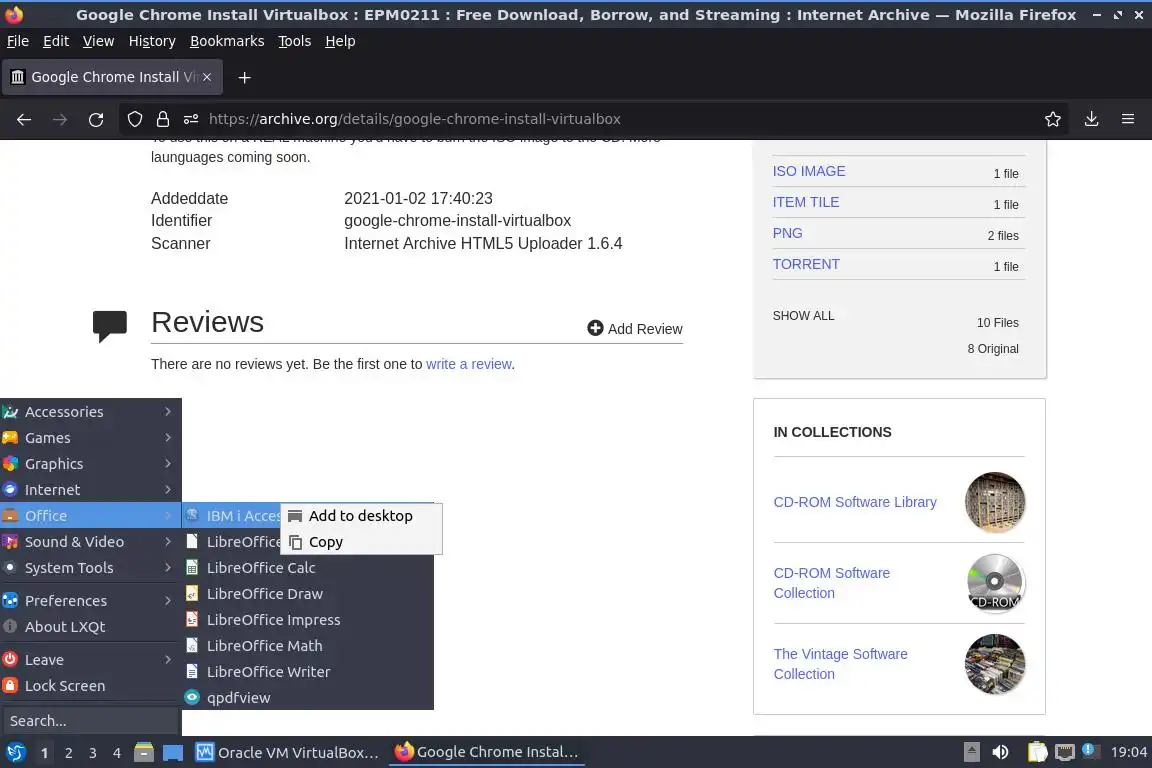The width and height of the screenshot is (1152, 768).
Task: Switch to virtual desktop 4
Action: [117, 753]
